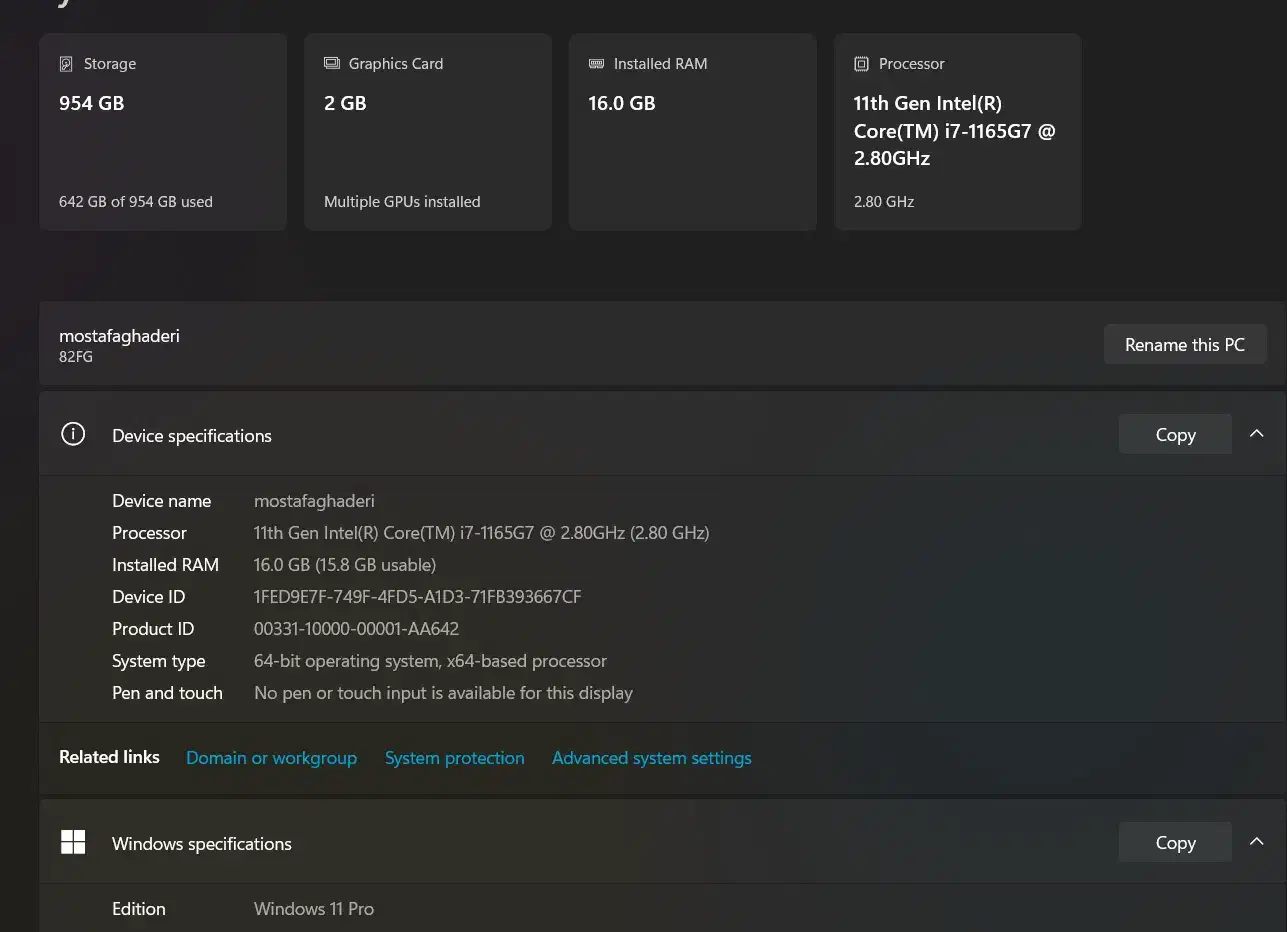
Task: Copy the Device specifications details
Action: [x=1175, y=434]
